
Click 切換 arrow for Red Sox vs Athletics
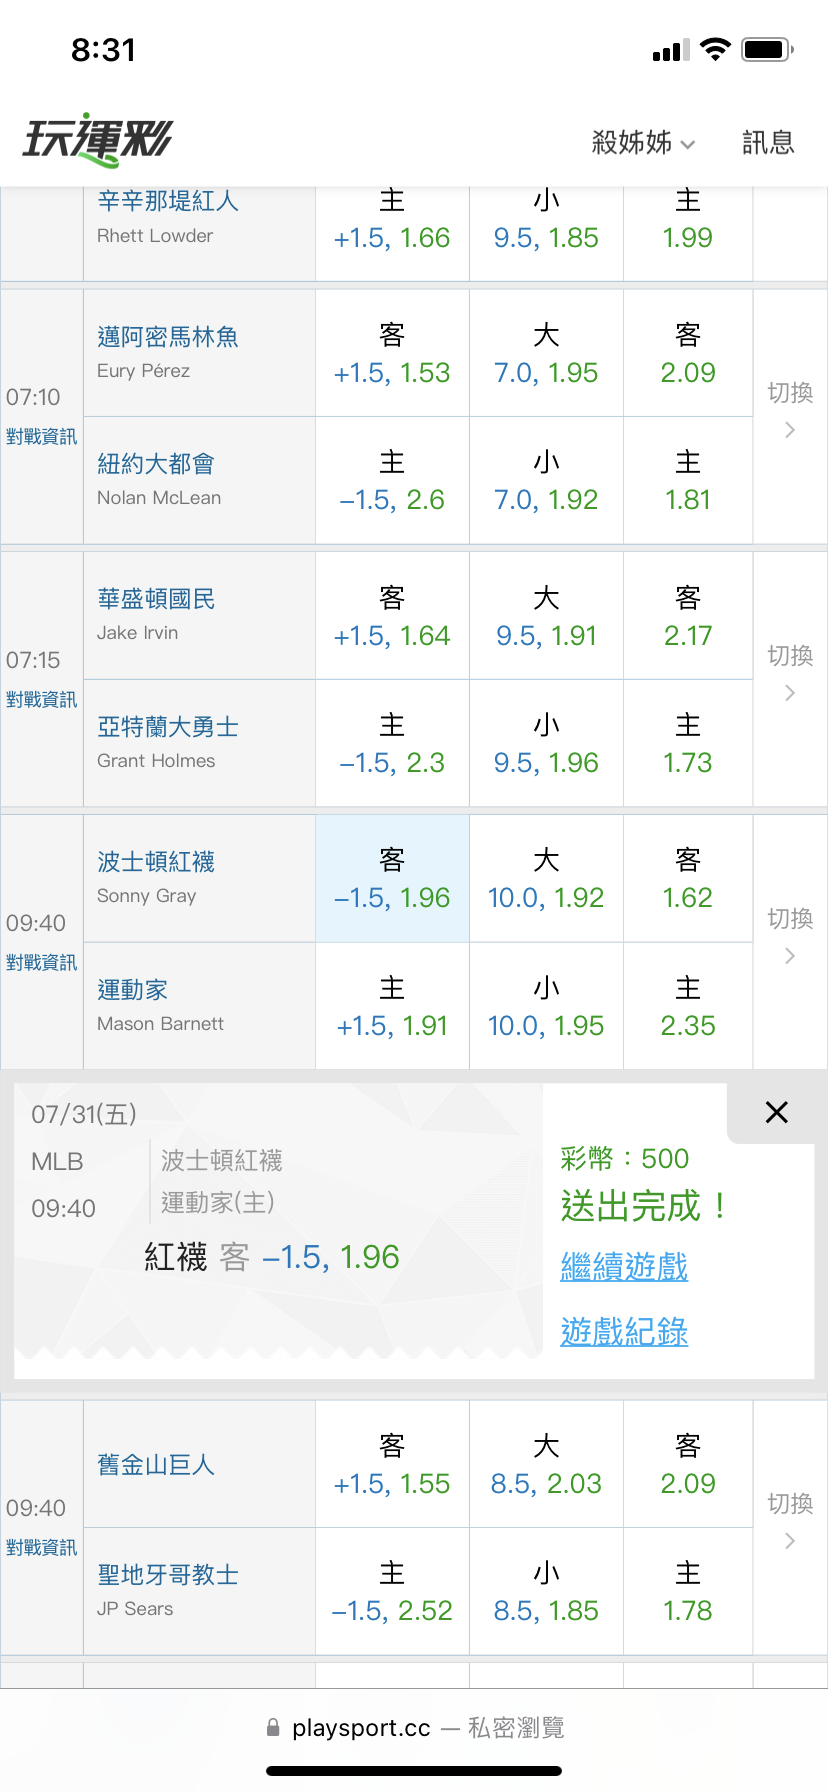click(790, 936)
